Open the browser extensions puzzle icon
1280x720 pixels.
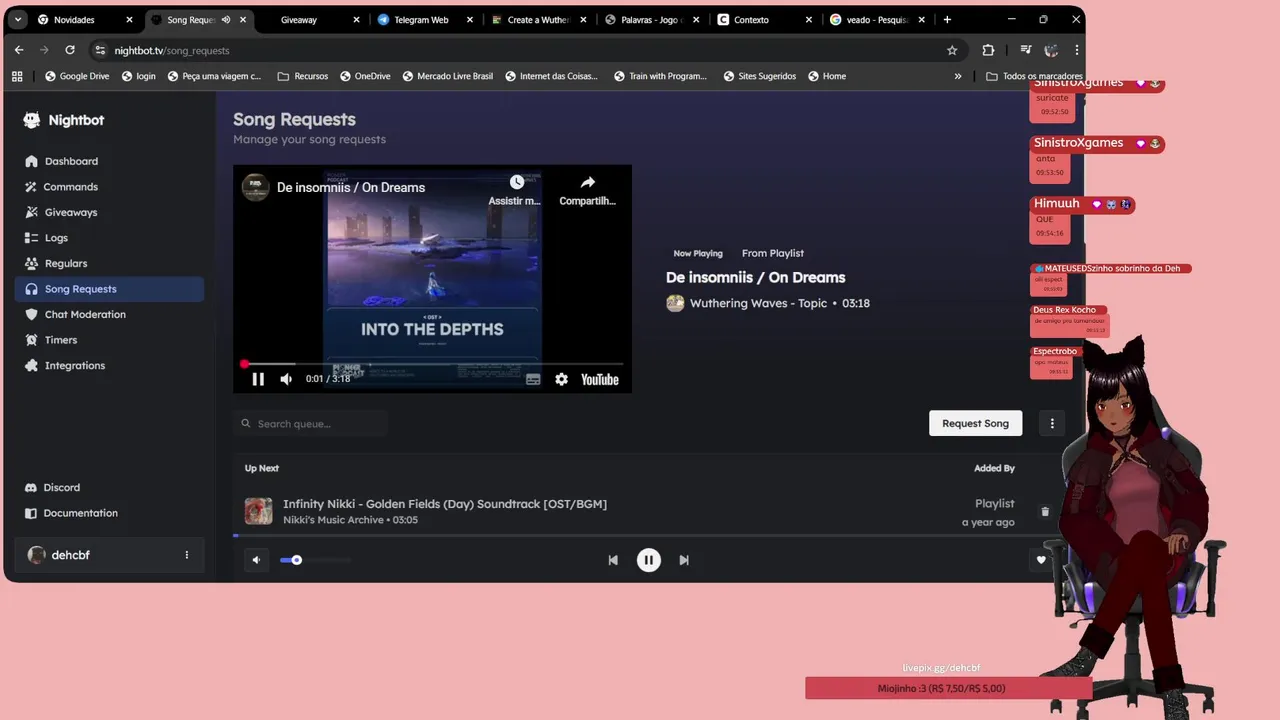[x=988, y=50]
